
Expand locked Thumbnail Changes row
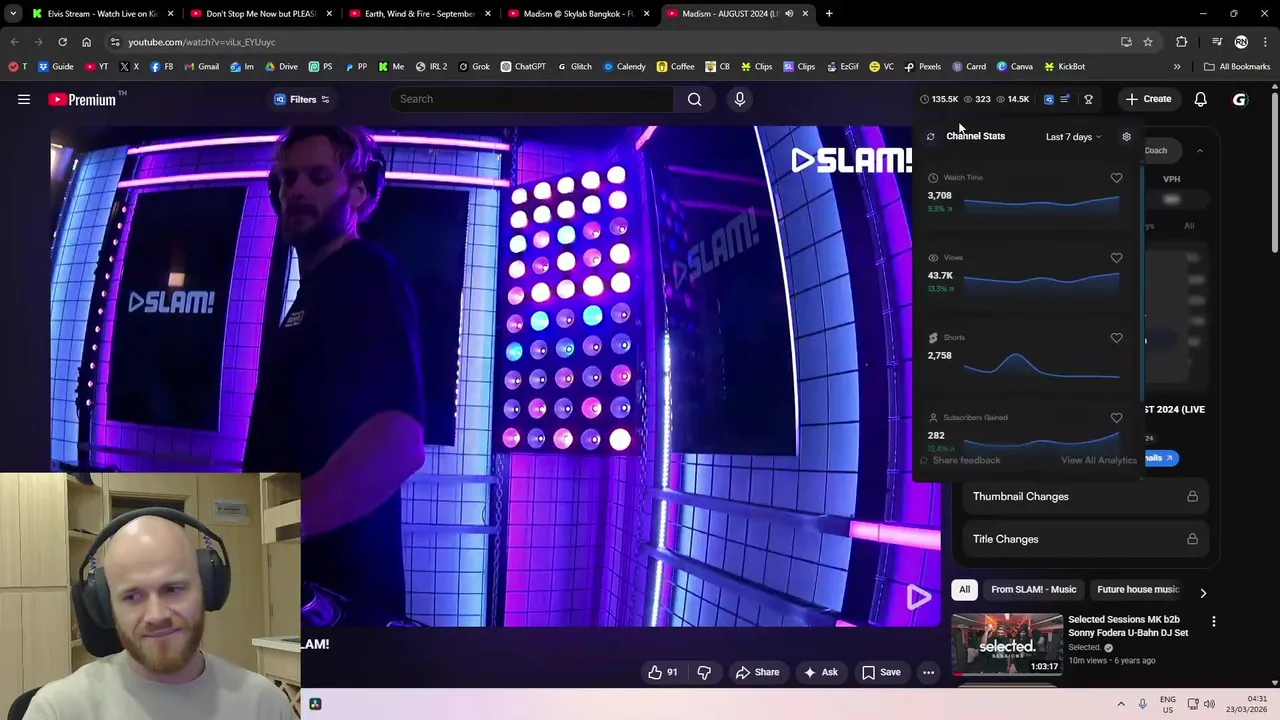1085,497
